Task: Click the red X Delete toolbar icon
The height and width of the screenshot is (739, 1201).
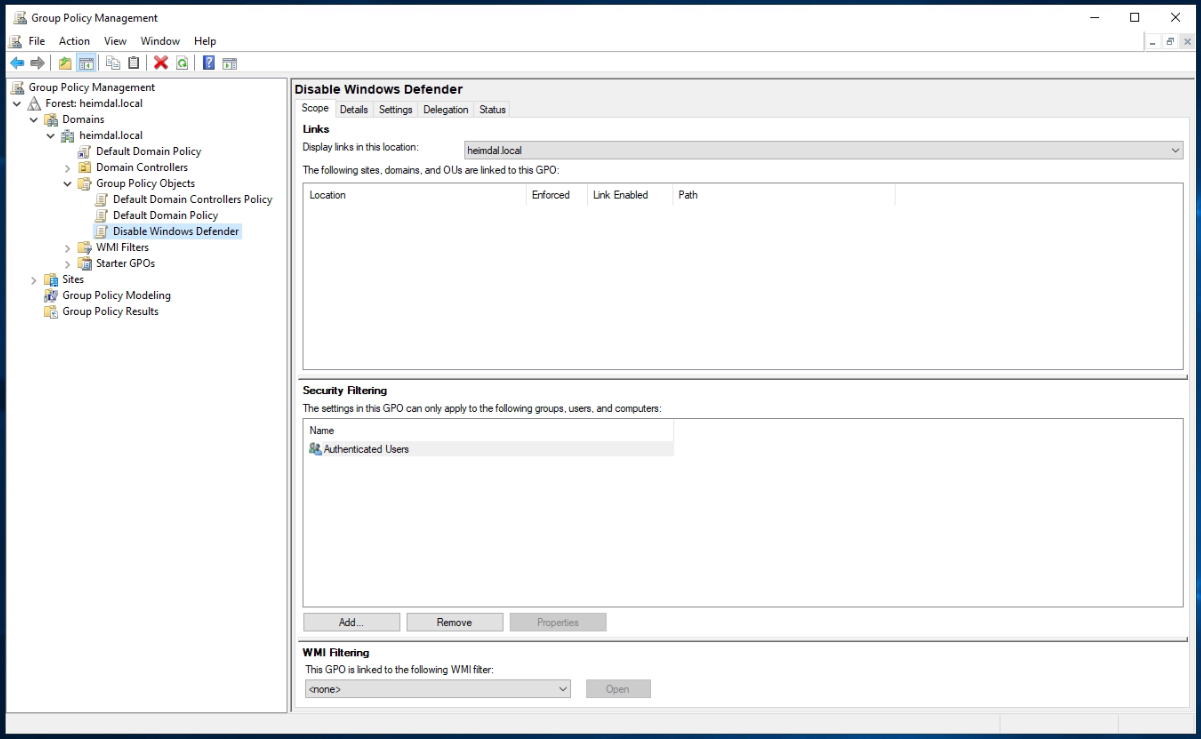Action: pyautogui.click(x=160, y=63)
